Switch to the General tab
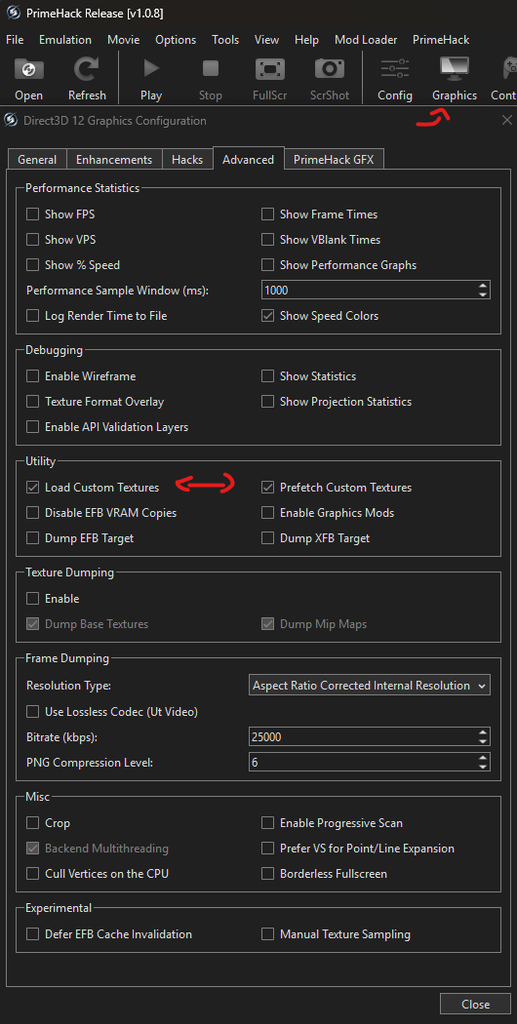 coord(37,159)
